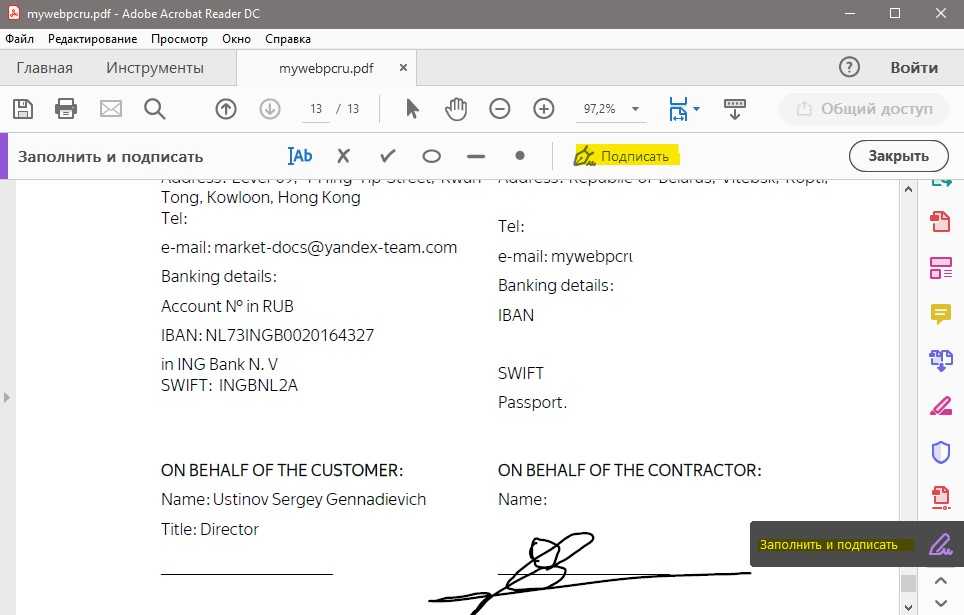Open the yellow comment tool in sidebar
Viewport: 964px width, 615px height.
[x=940, y=314]
